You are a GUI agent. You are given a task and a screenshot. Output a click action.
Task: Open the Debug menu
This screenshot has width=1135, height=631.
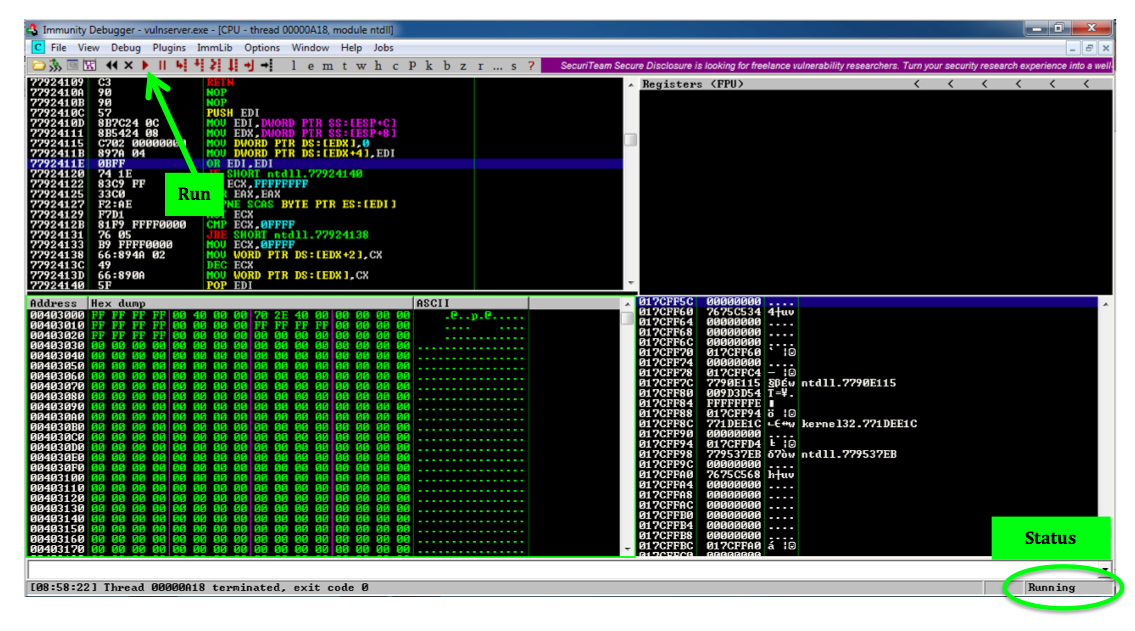126,47
